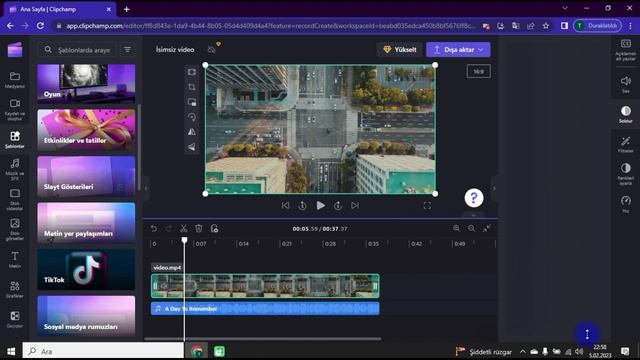The width and height of the screenshot is (640, 360).
Task: Click the duplicate clip icon
Action: click(x=214, y=229)
